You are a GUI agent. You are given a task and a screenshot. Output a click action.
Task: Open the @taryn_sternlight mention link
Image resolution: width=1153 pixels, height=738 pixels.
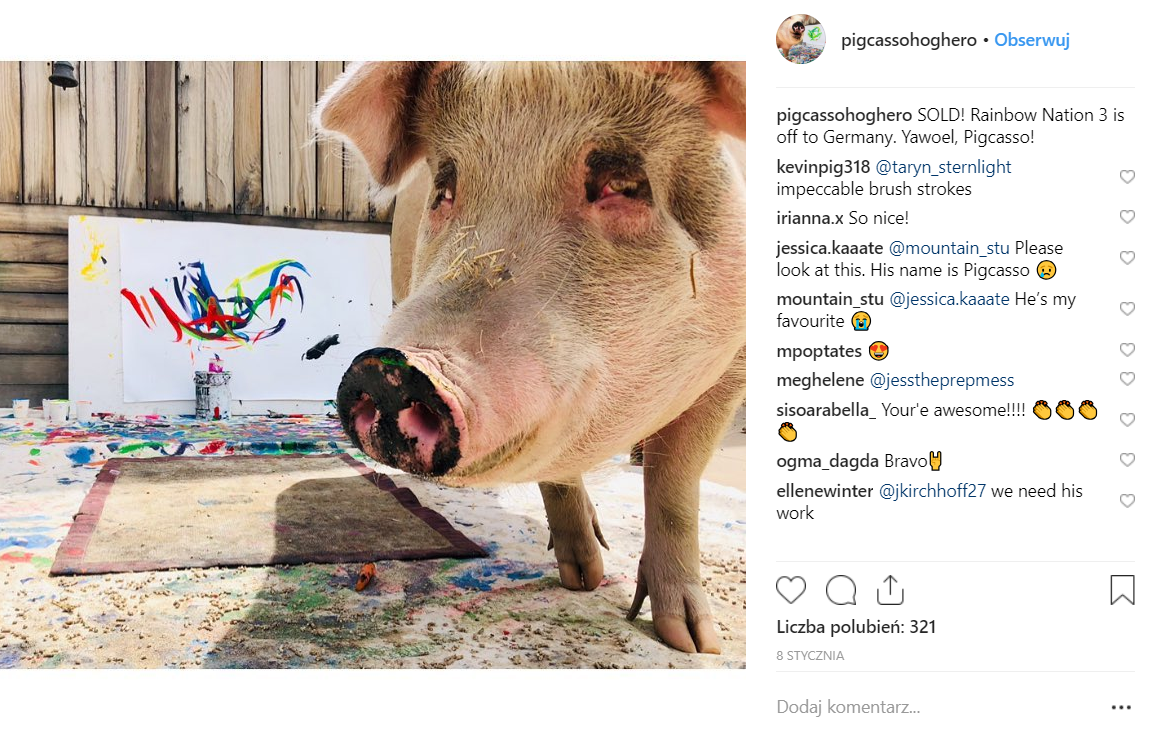coord(943,167)
